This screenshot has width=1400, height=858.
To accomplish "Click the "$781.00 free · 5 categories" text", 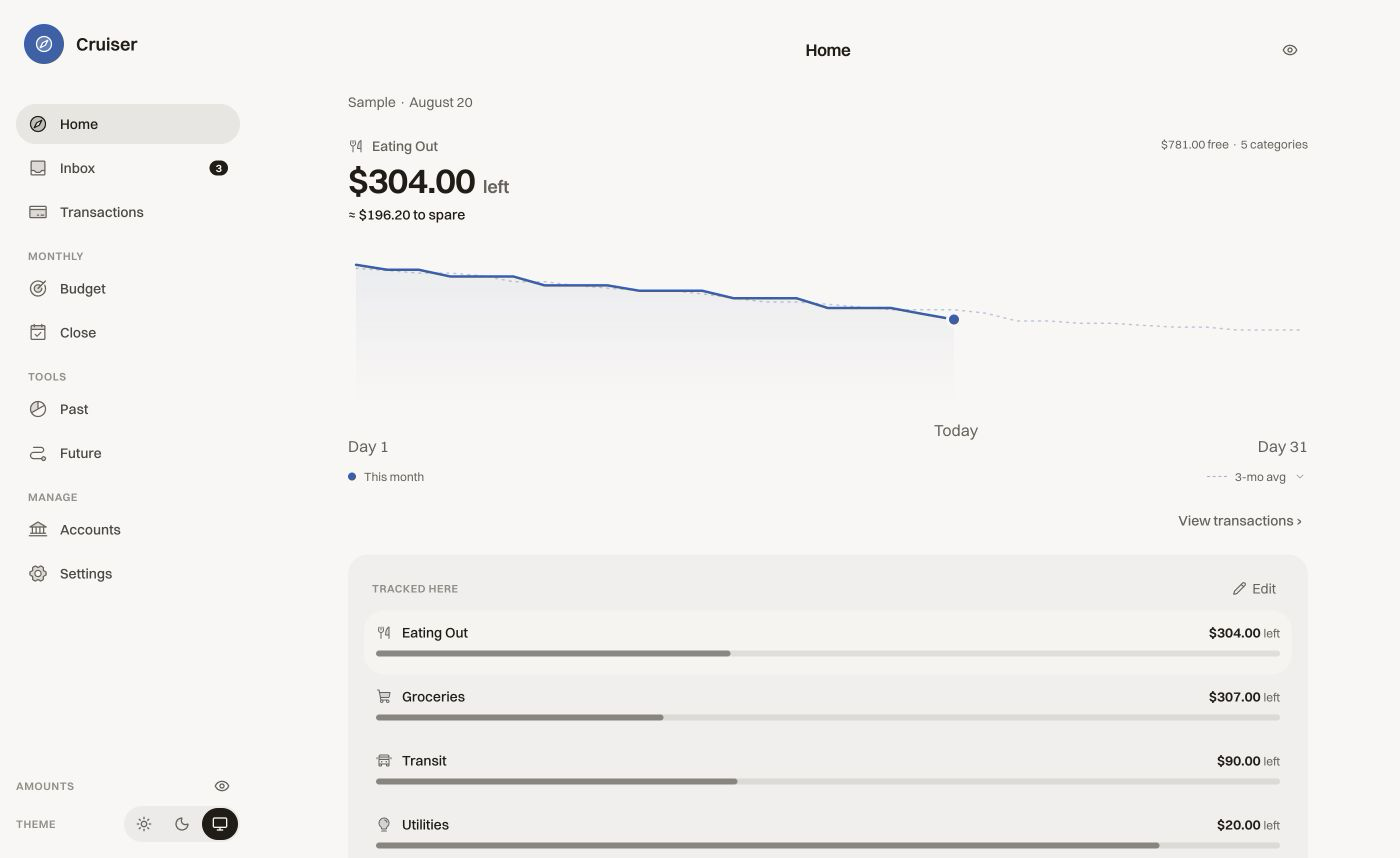I will (x=1234, y=145).
